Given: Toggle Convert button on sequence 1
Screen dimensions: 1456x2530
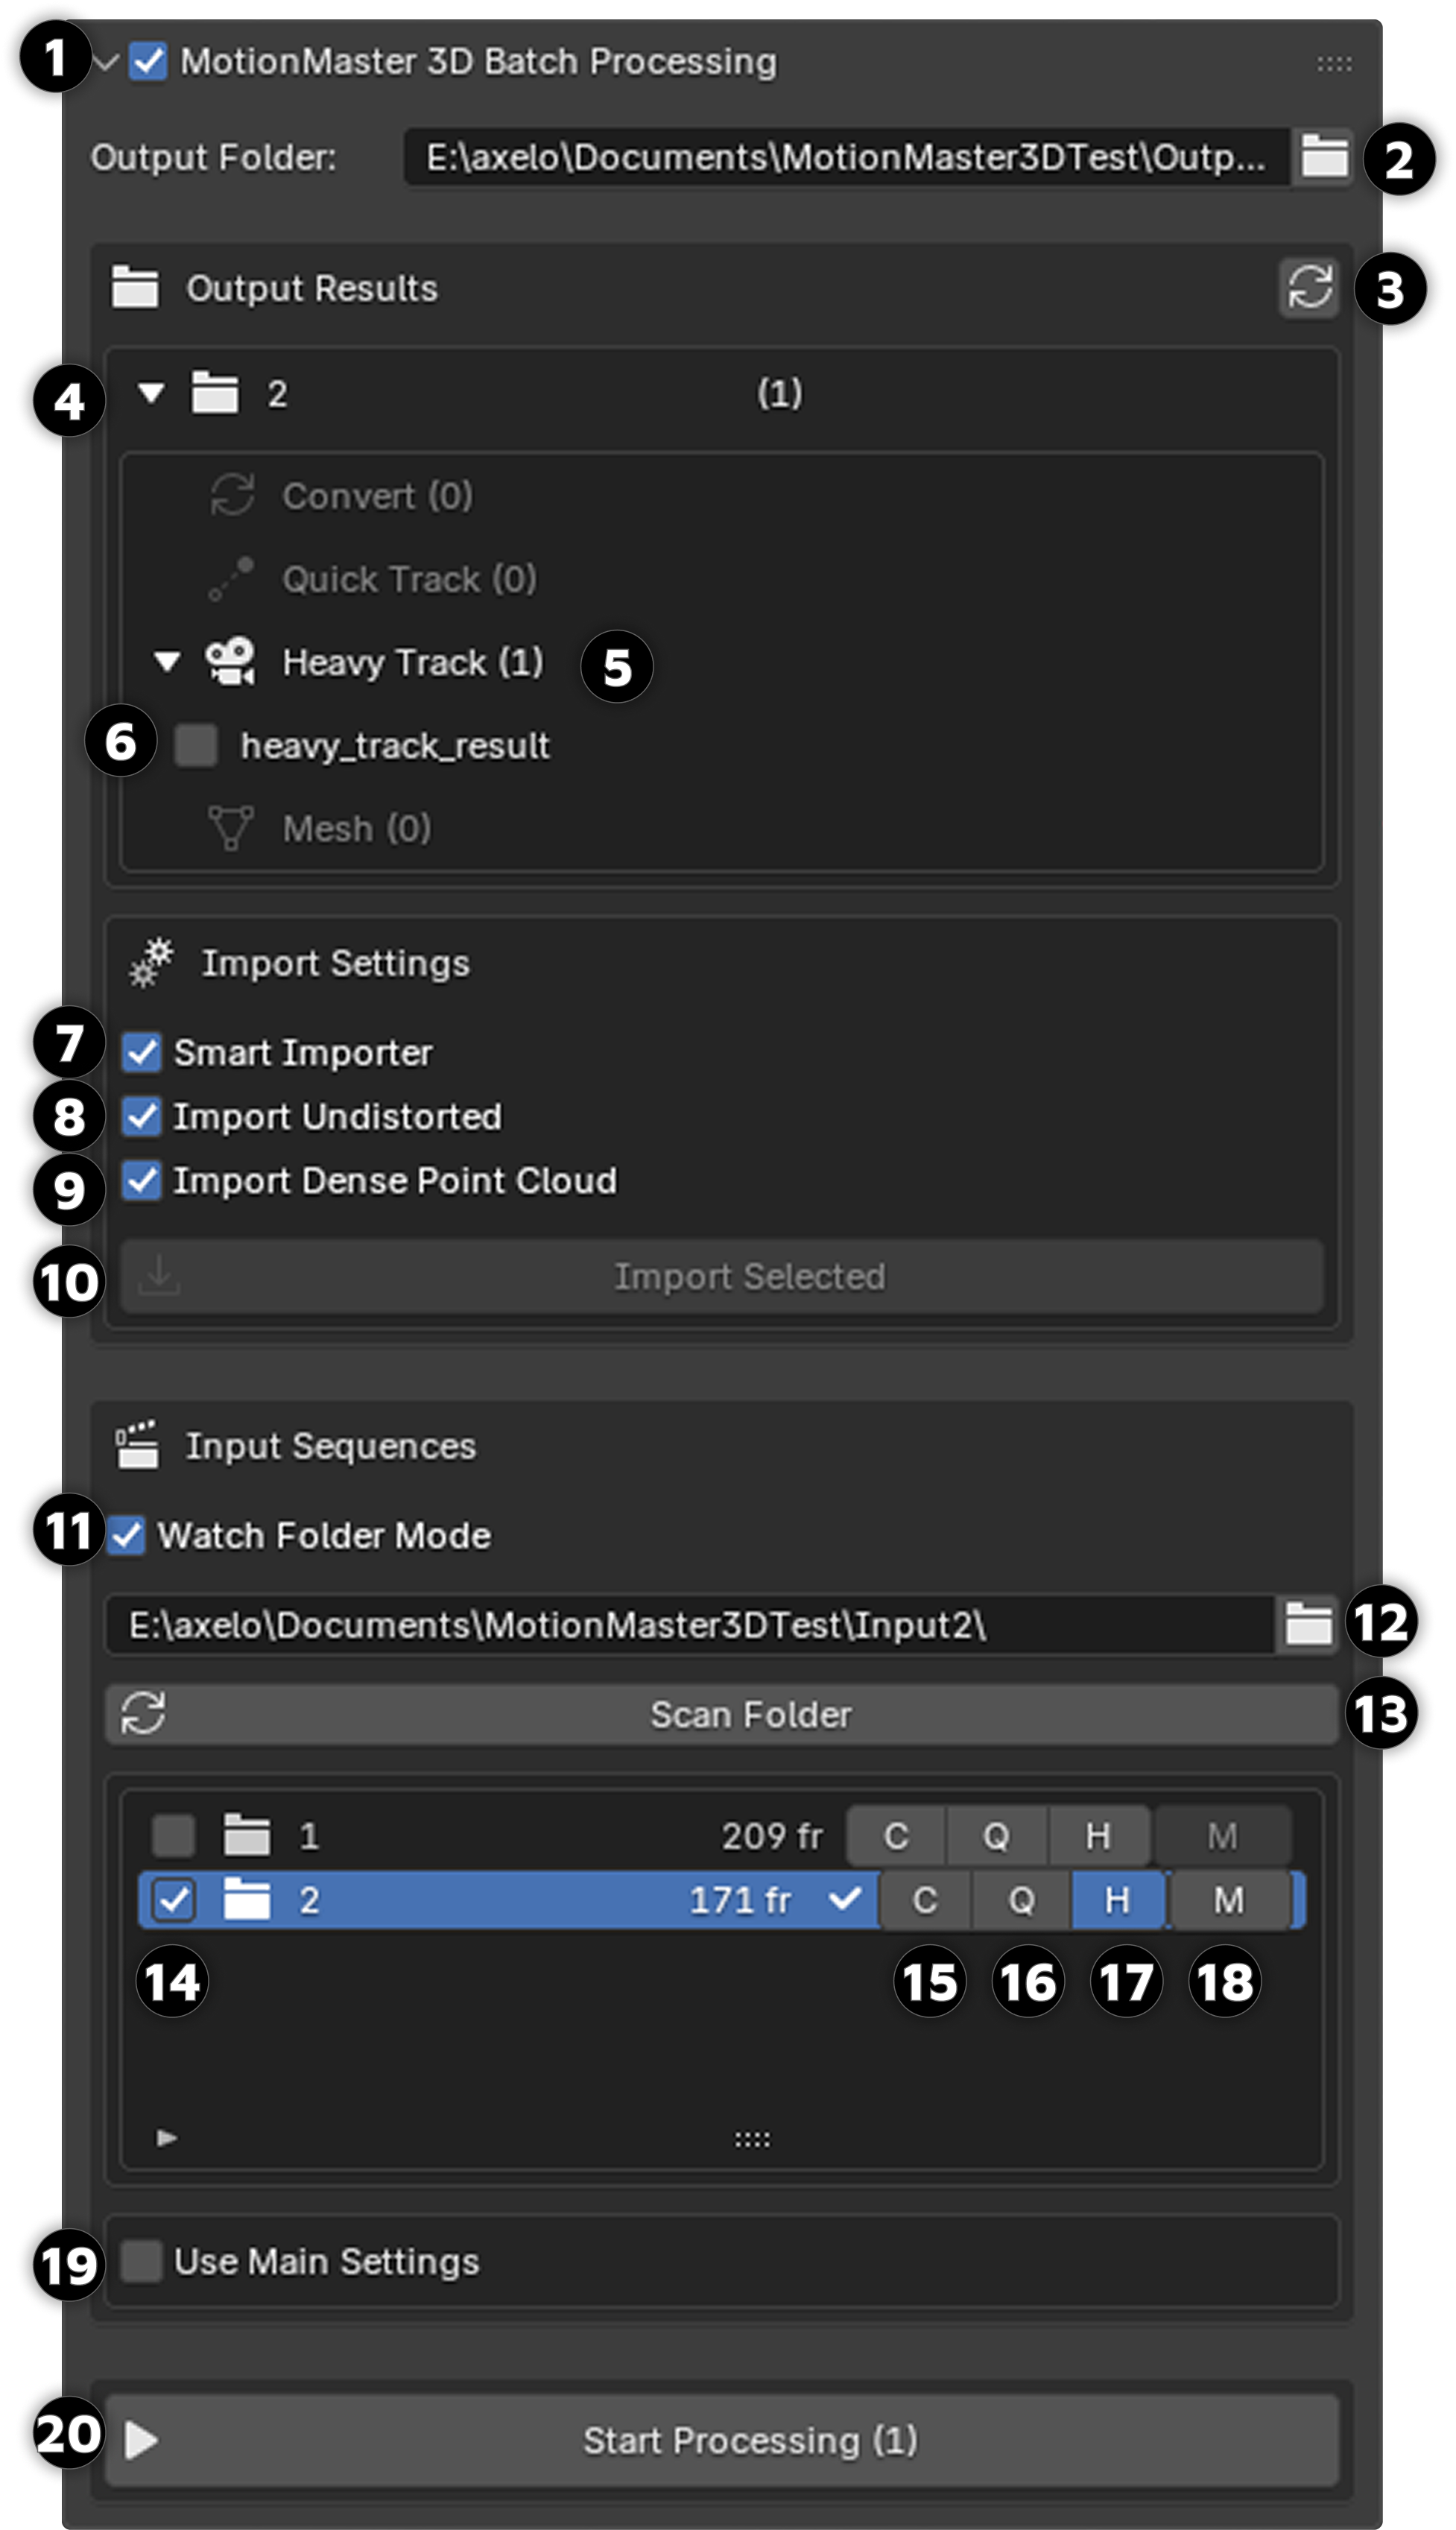Looking at the screenshot, I should coord(896,1835).
